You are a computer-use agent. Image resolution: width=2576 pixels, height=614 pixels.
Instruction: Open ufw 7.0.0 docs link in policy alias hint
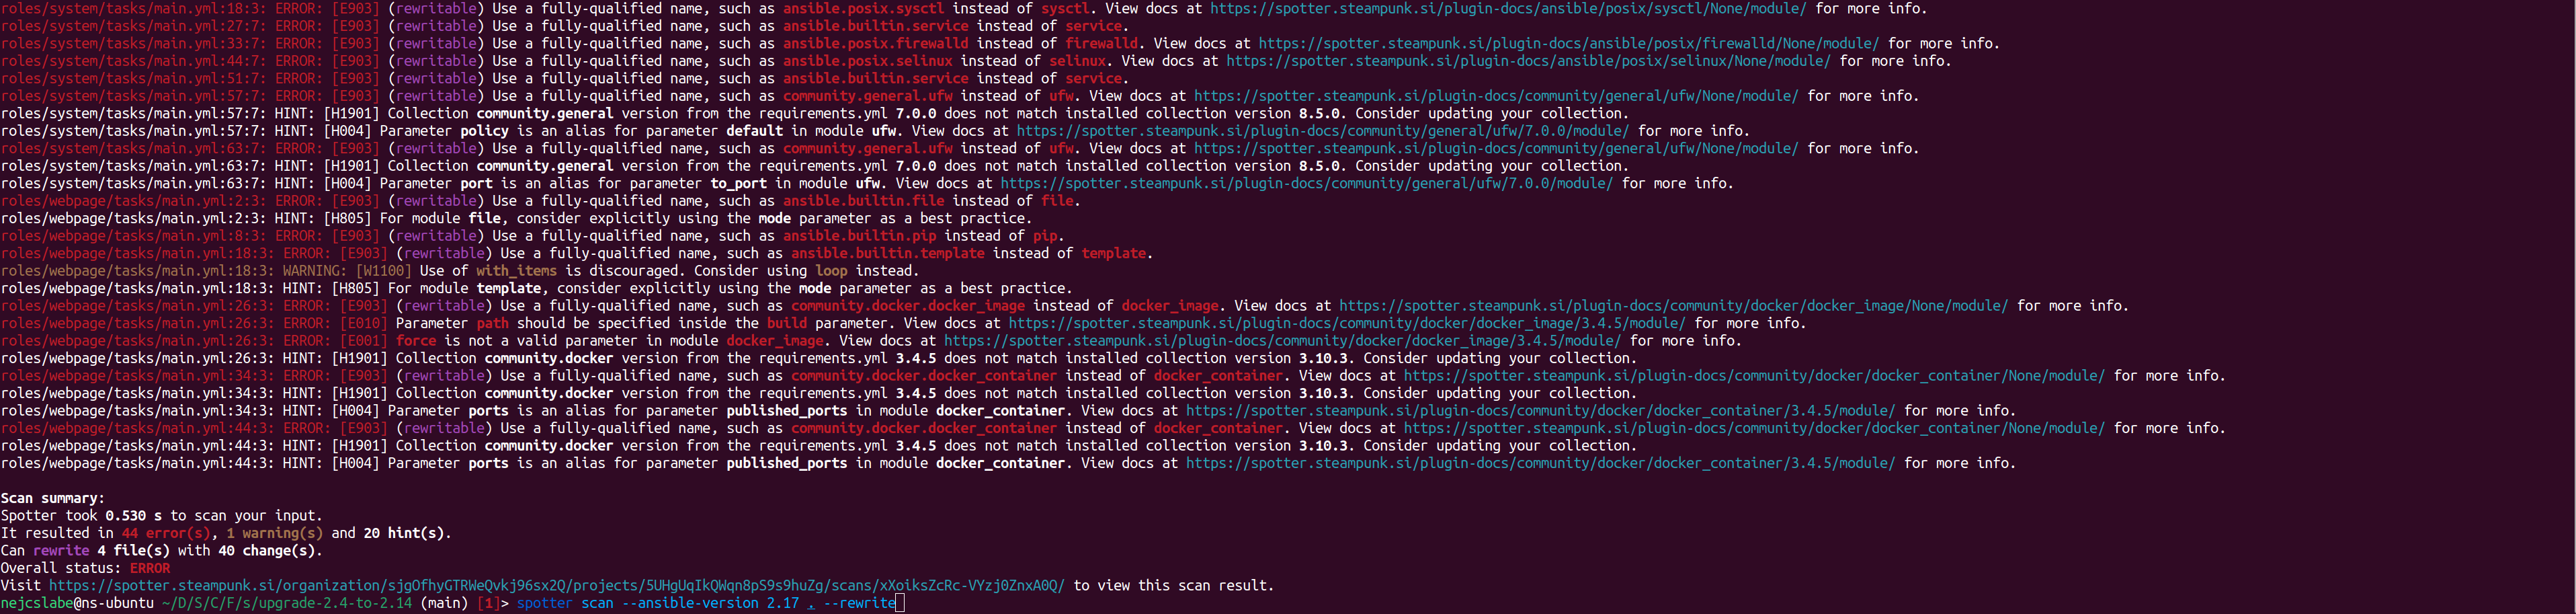click(x=1322, y=131)
